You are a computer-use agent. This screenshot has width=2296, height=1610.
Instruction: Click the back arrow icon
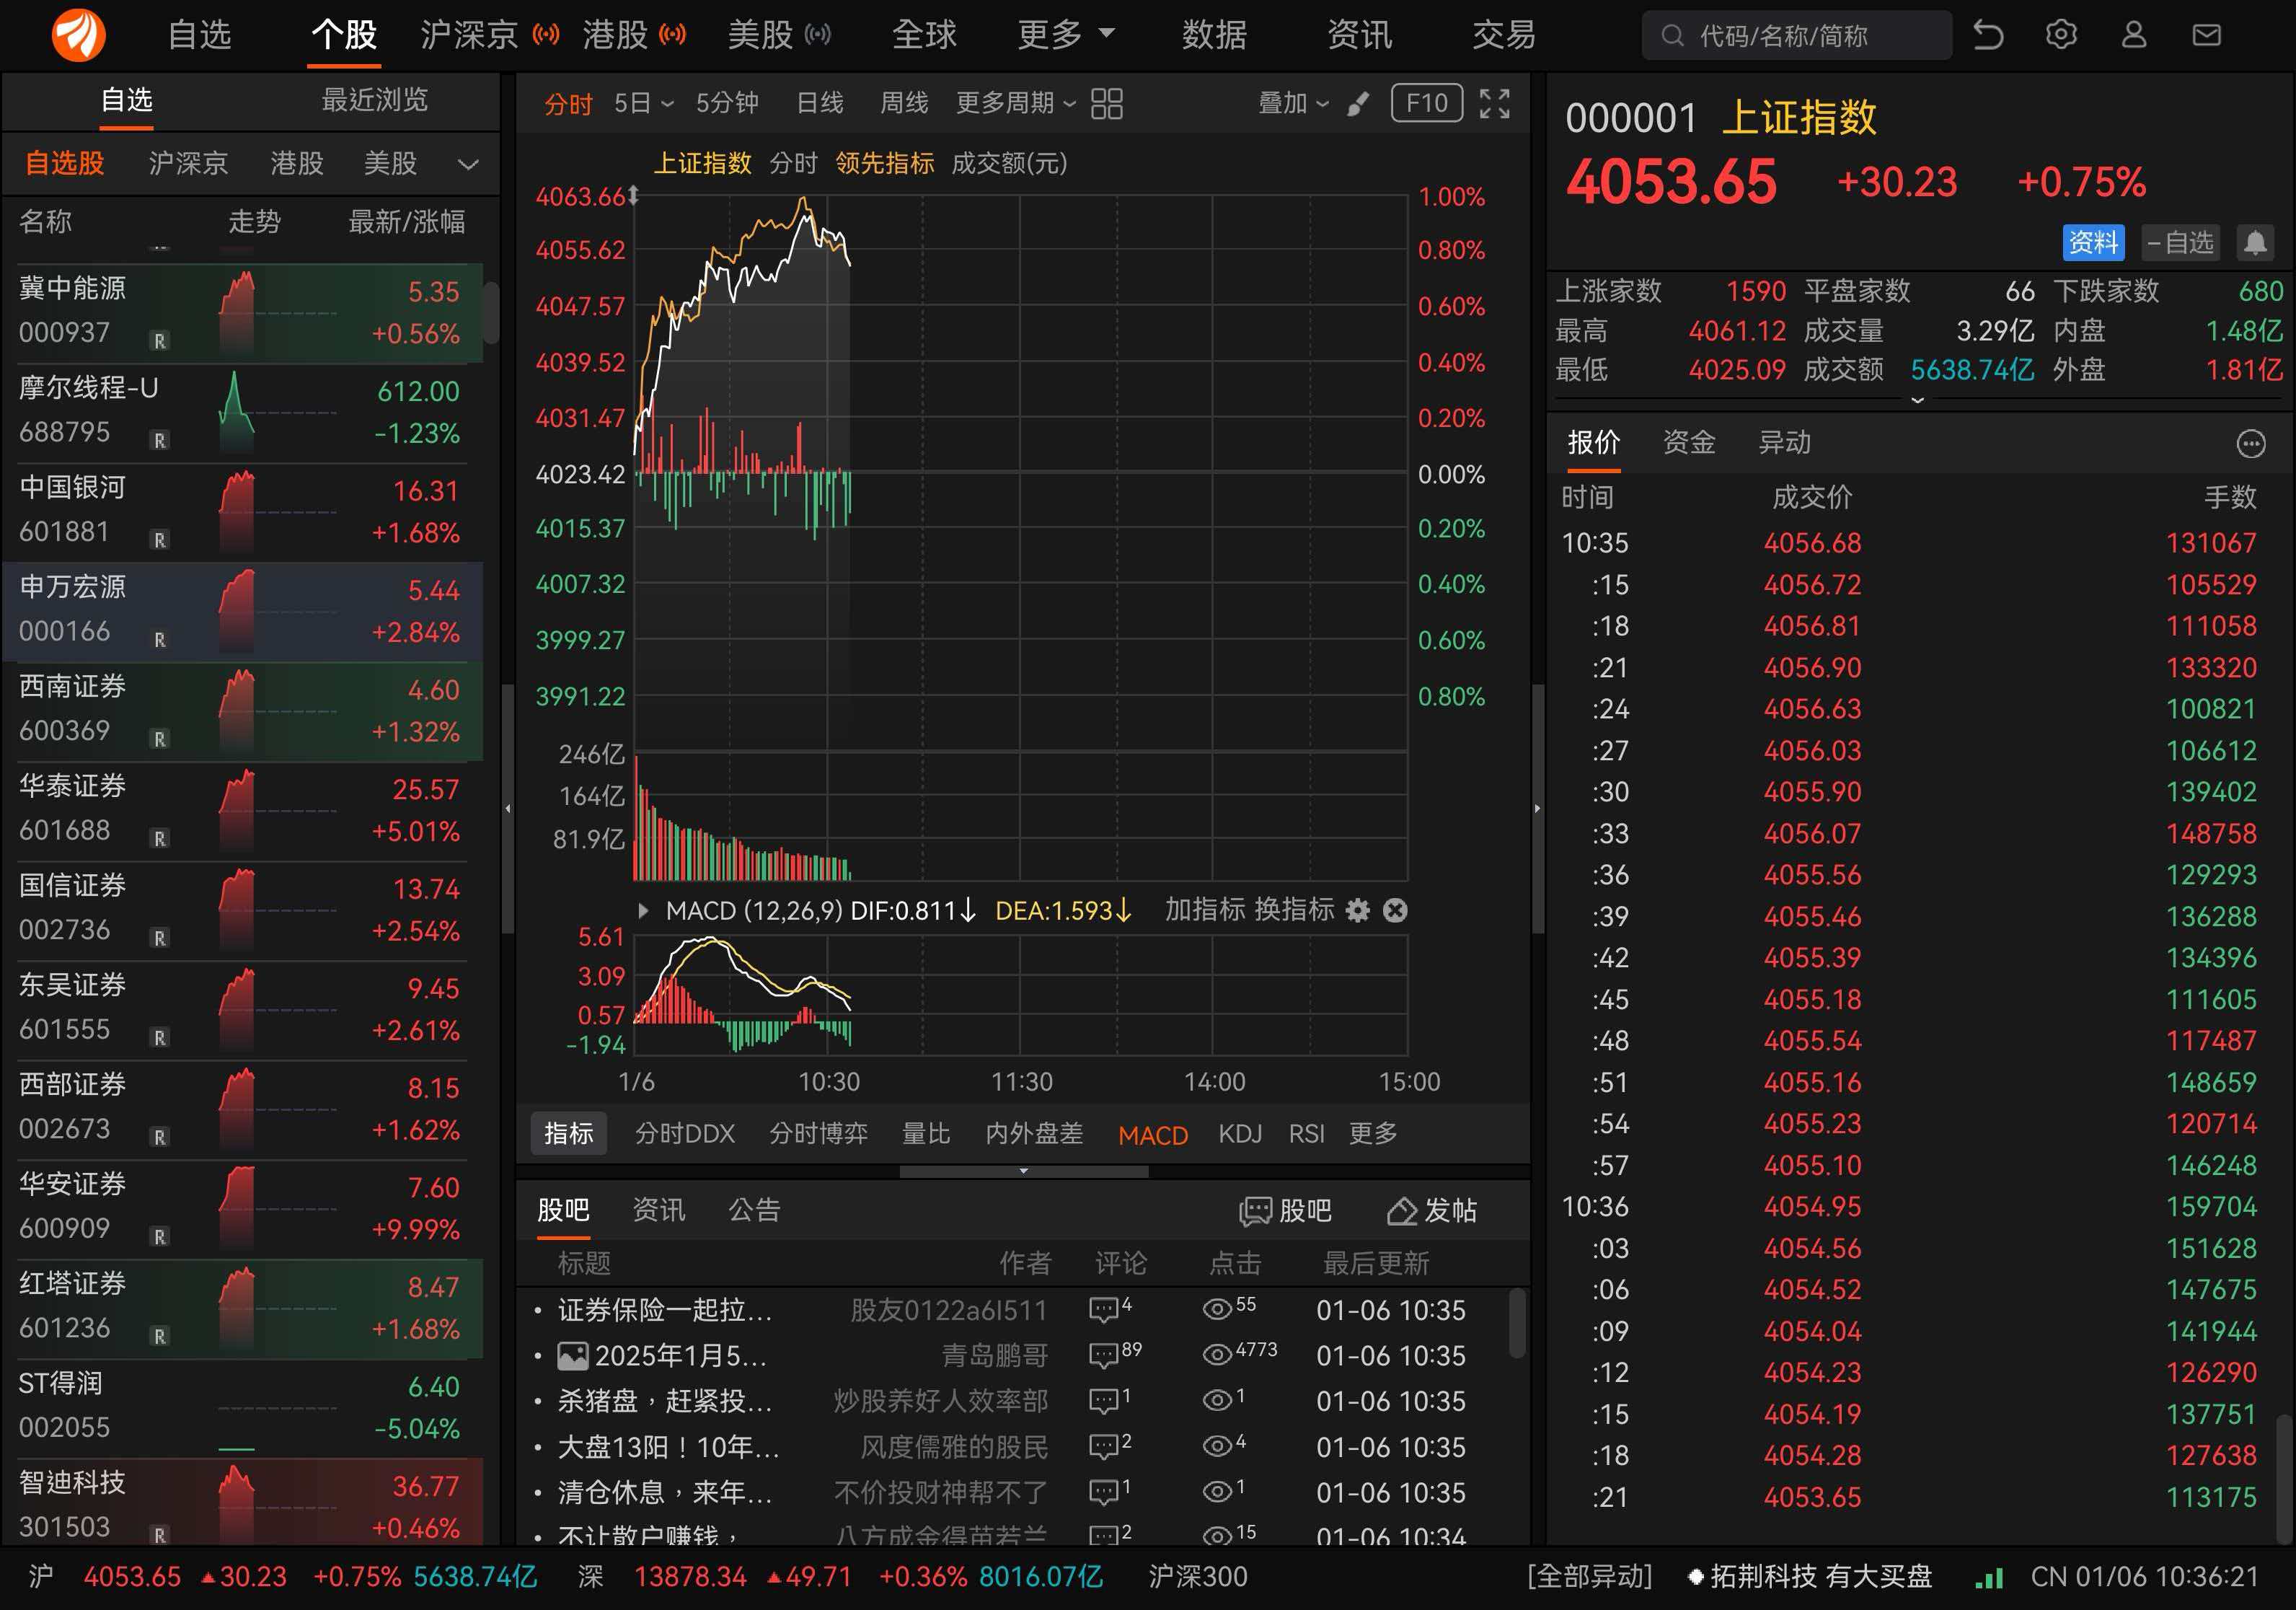[1988, 35]
